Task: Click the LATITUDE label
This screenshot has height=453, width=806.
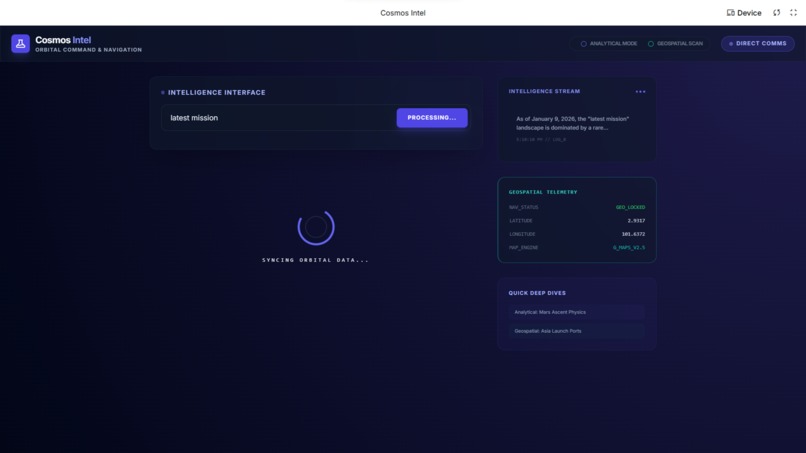Action: click(x=521, y=221)
